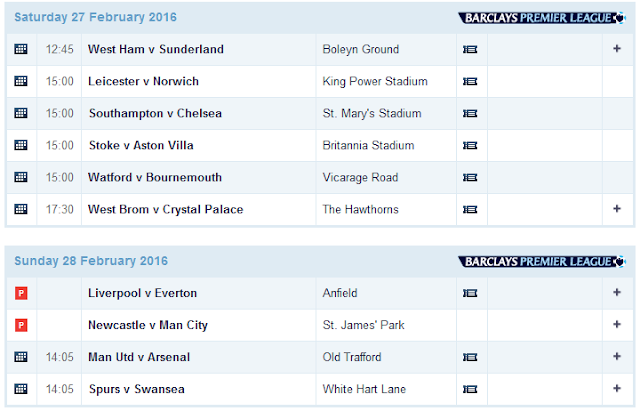640x411 pixels.
Task: Expand Newcastle v Man City plus sign
Action: 617,324
